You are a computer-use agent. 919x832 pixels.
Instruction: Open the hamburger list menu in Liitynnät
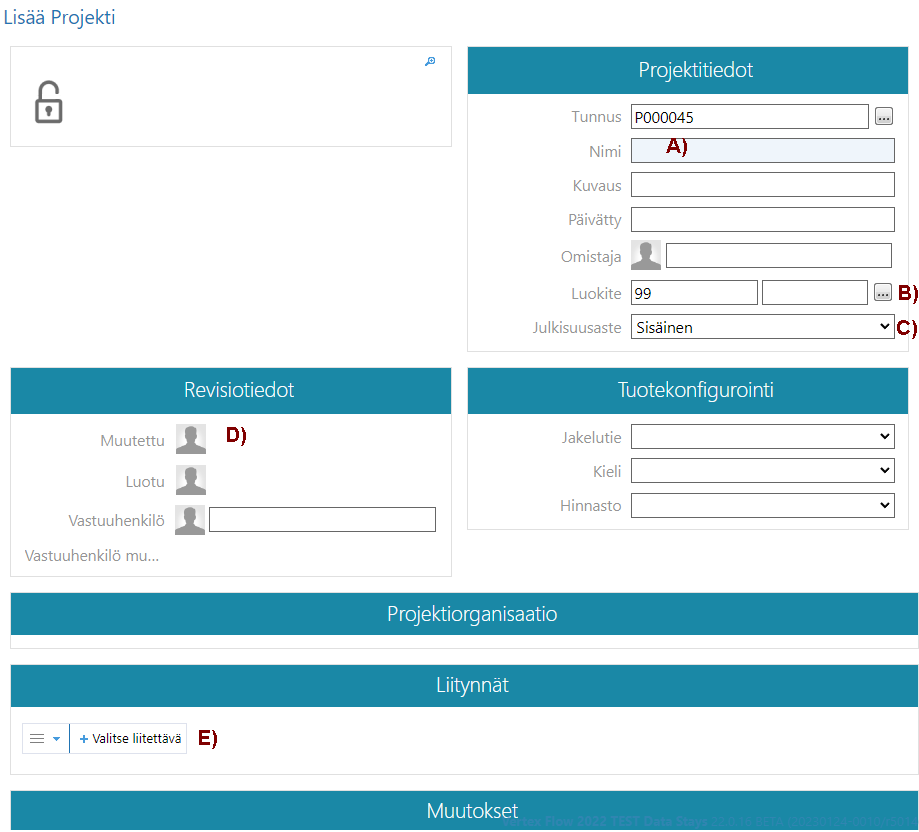pyautogui.click(x=45, y=739)
